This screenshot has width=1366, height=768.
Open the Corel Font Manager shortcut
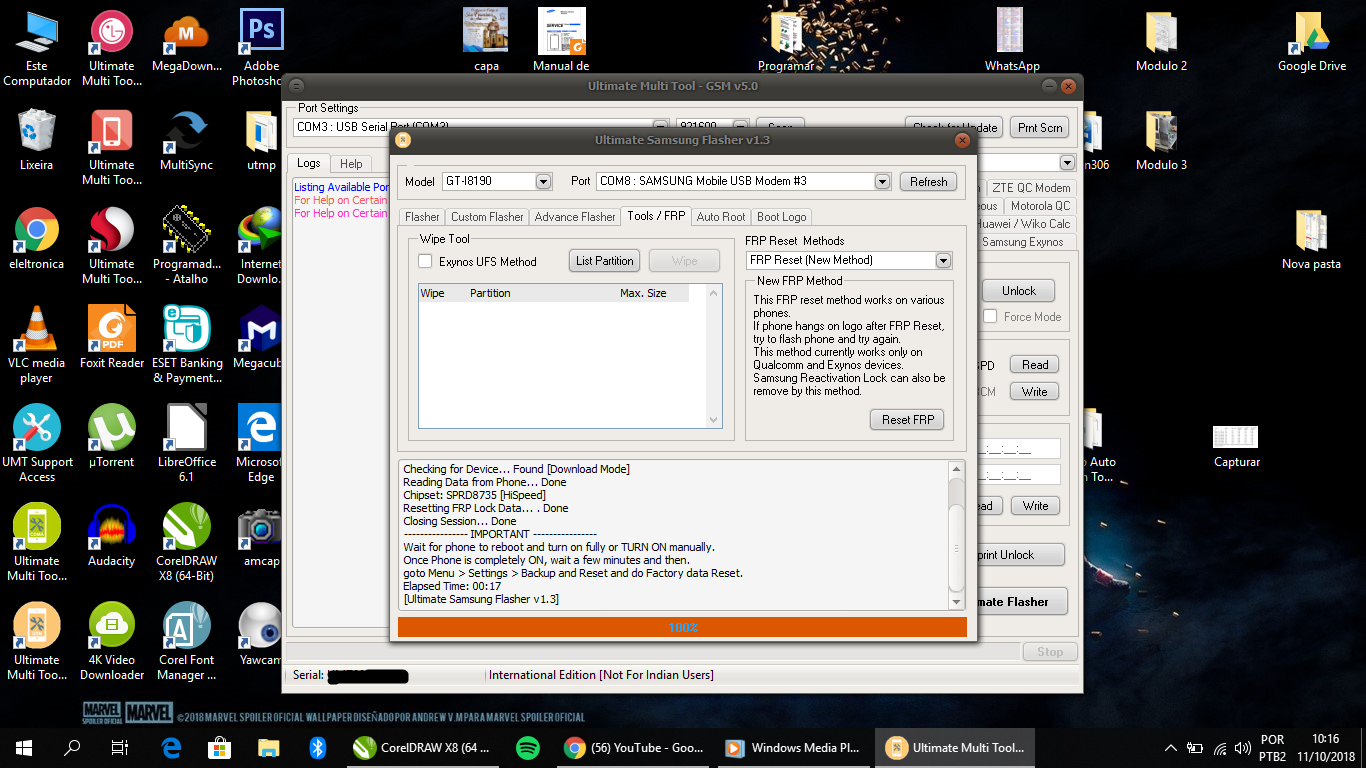point(186,641)
